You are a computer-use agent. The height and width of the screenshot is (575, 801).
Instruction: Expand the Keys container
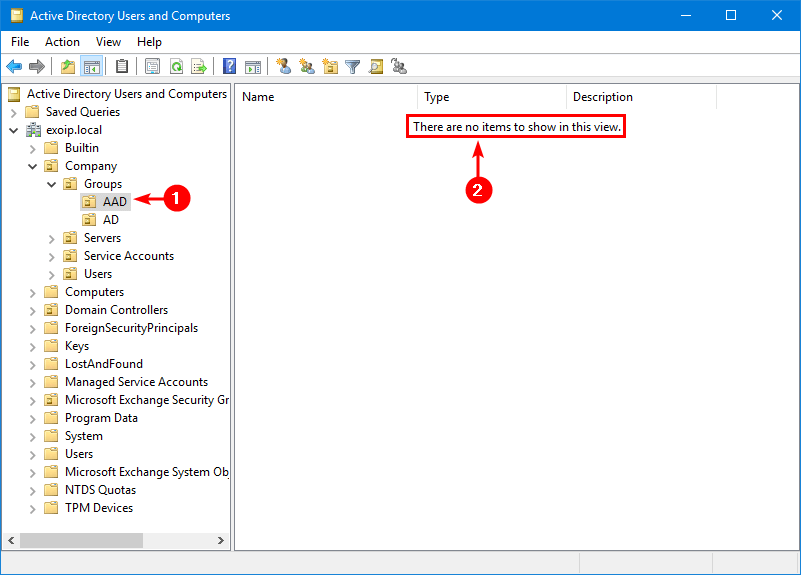pos(33,347)
